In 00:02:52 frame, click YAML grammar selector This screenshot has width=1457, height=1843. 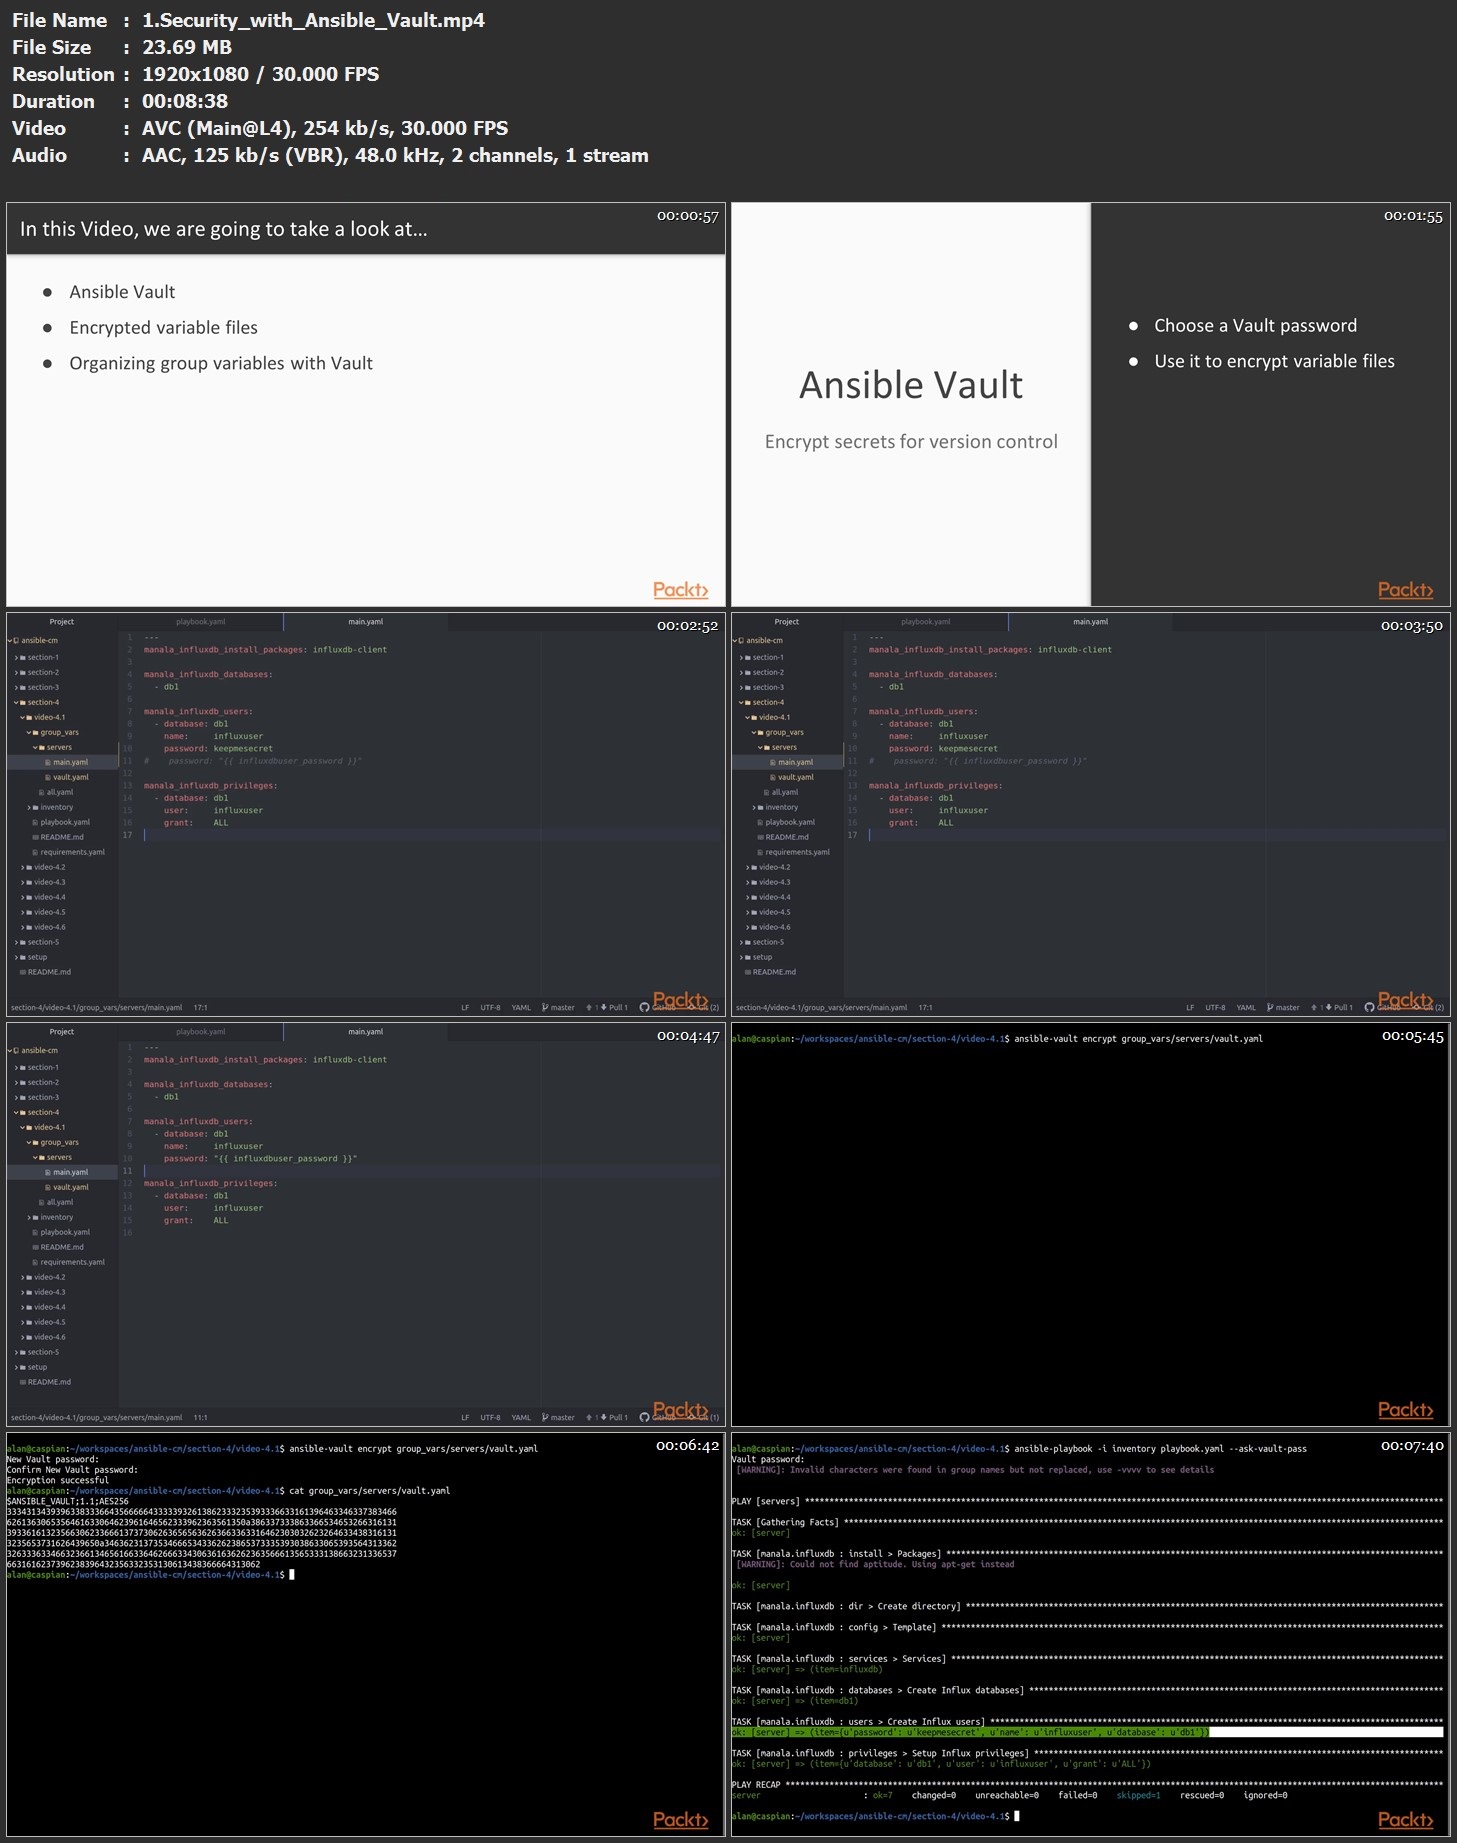coord(521,1008)
